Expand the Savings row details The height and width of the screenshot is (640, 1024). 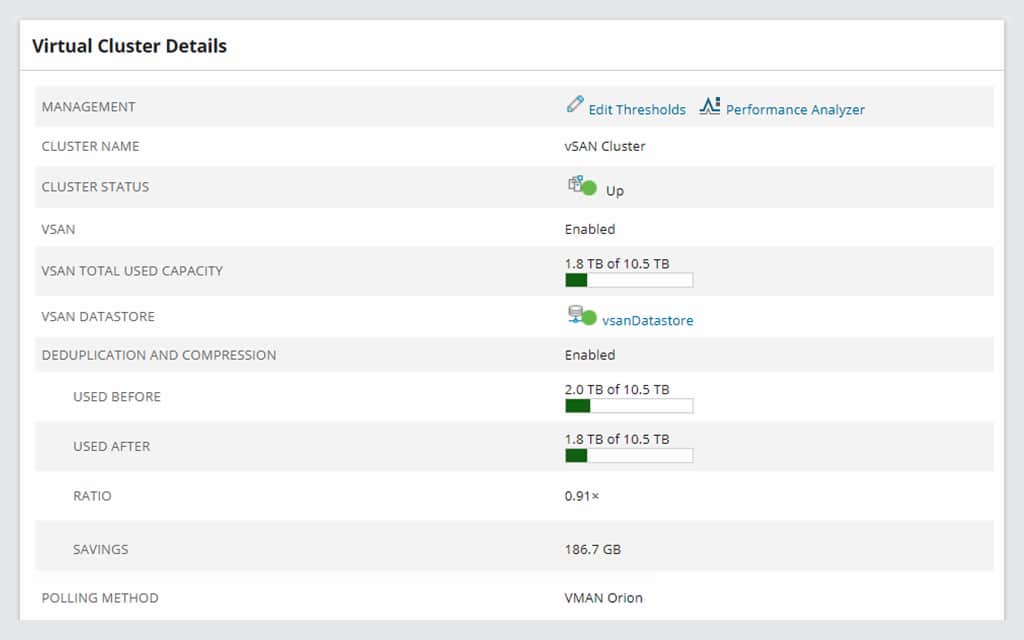100,548
